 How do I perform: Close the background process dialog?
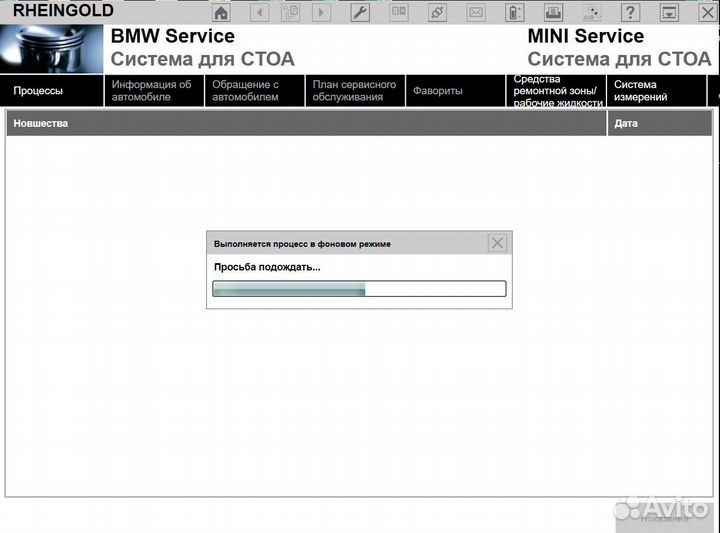click(x=497, y=243)
